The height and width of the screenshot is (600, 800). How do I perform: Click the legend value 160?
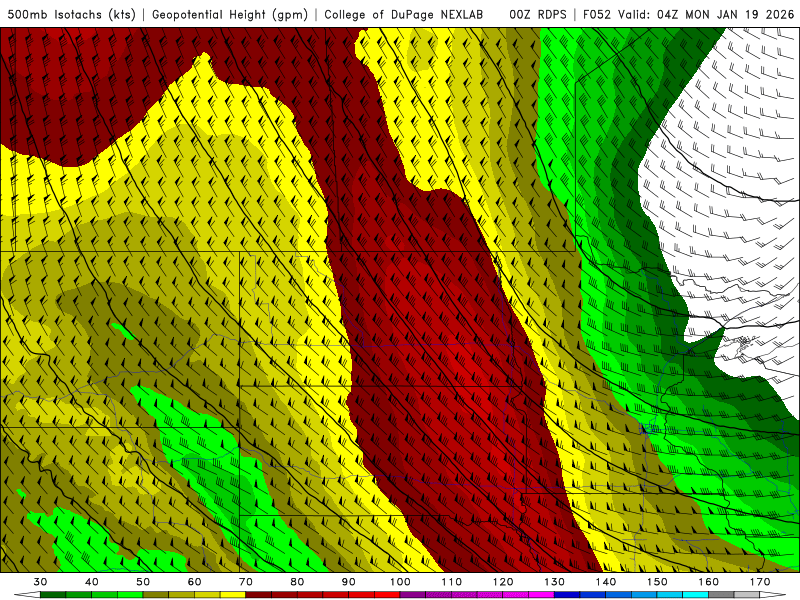coord(709,582)
